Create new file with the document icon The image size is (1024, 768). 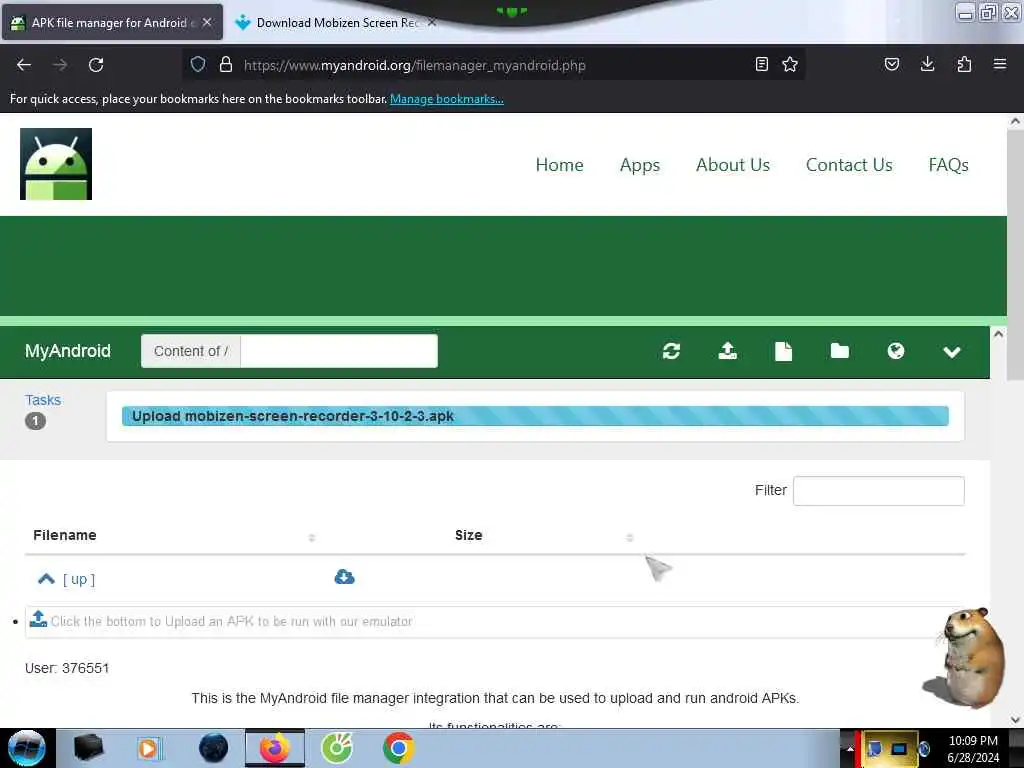click(x=783, y=351)
